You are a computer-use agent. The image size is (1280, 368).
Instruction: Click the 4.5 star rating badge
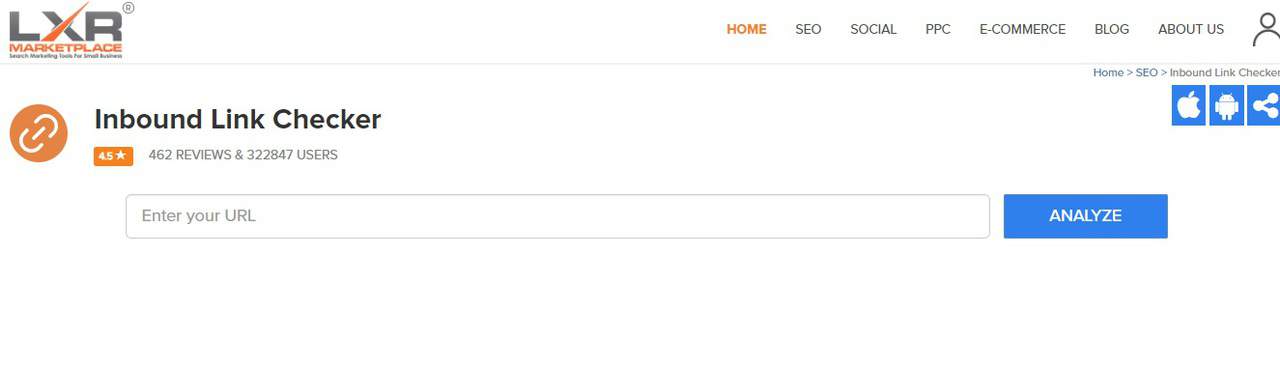pos(113,156)
